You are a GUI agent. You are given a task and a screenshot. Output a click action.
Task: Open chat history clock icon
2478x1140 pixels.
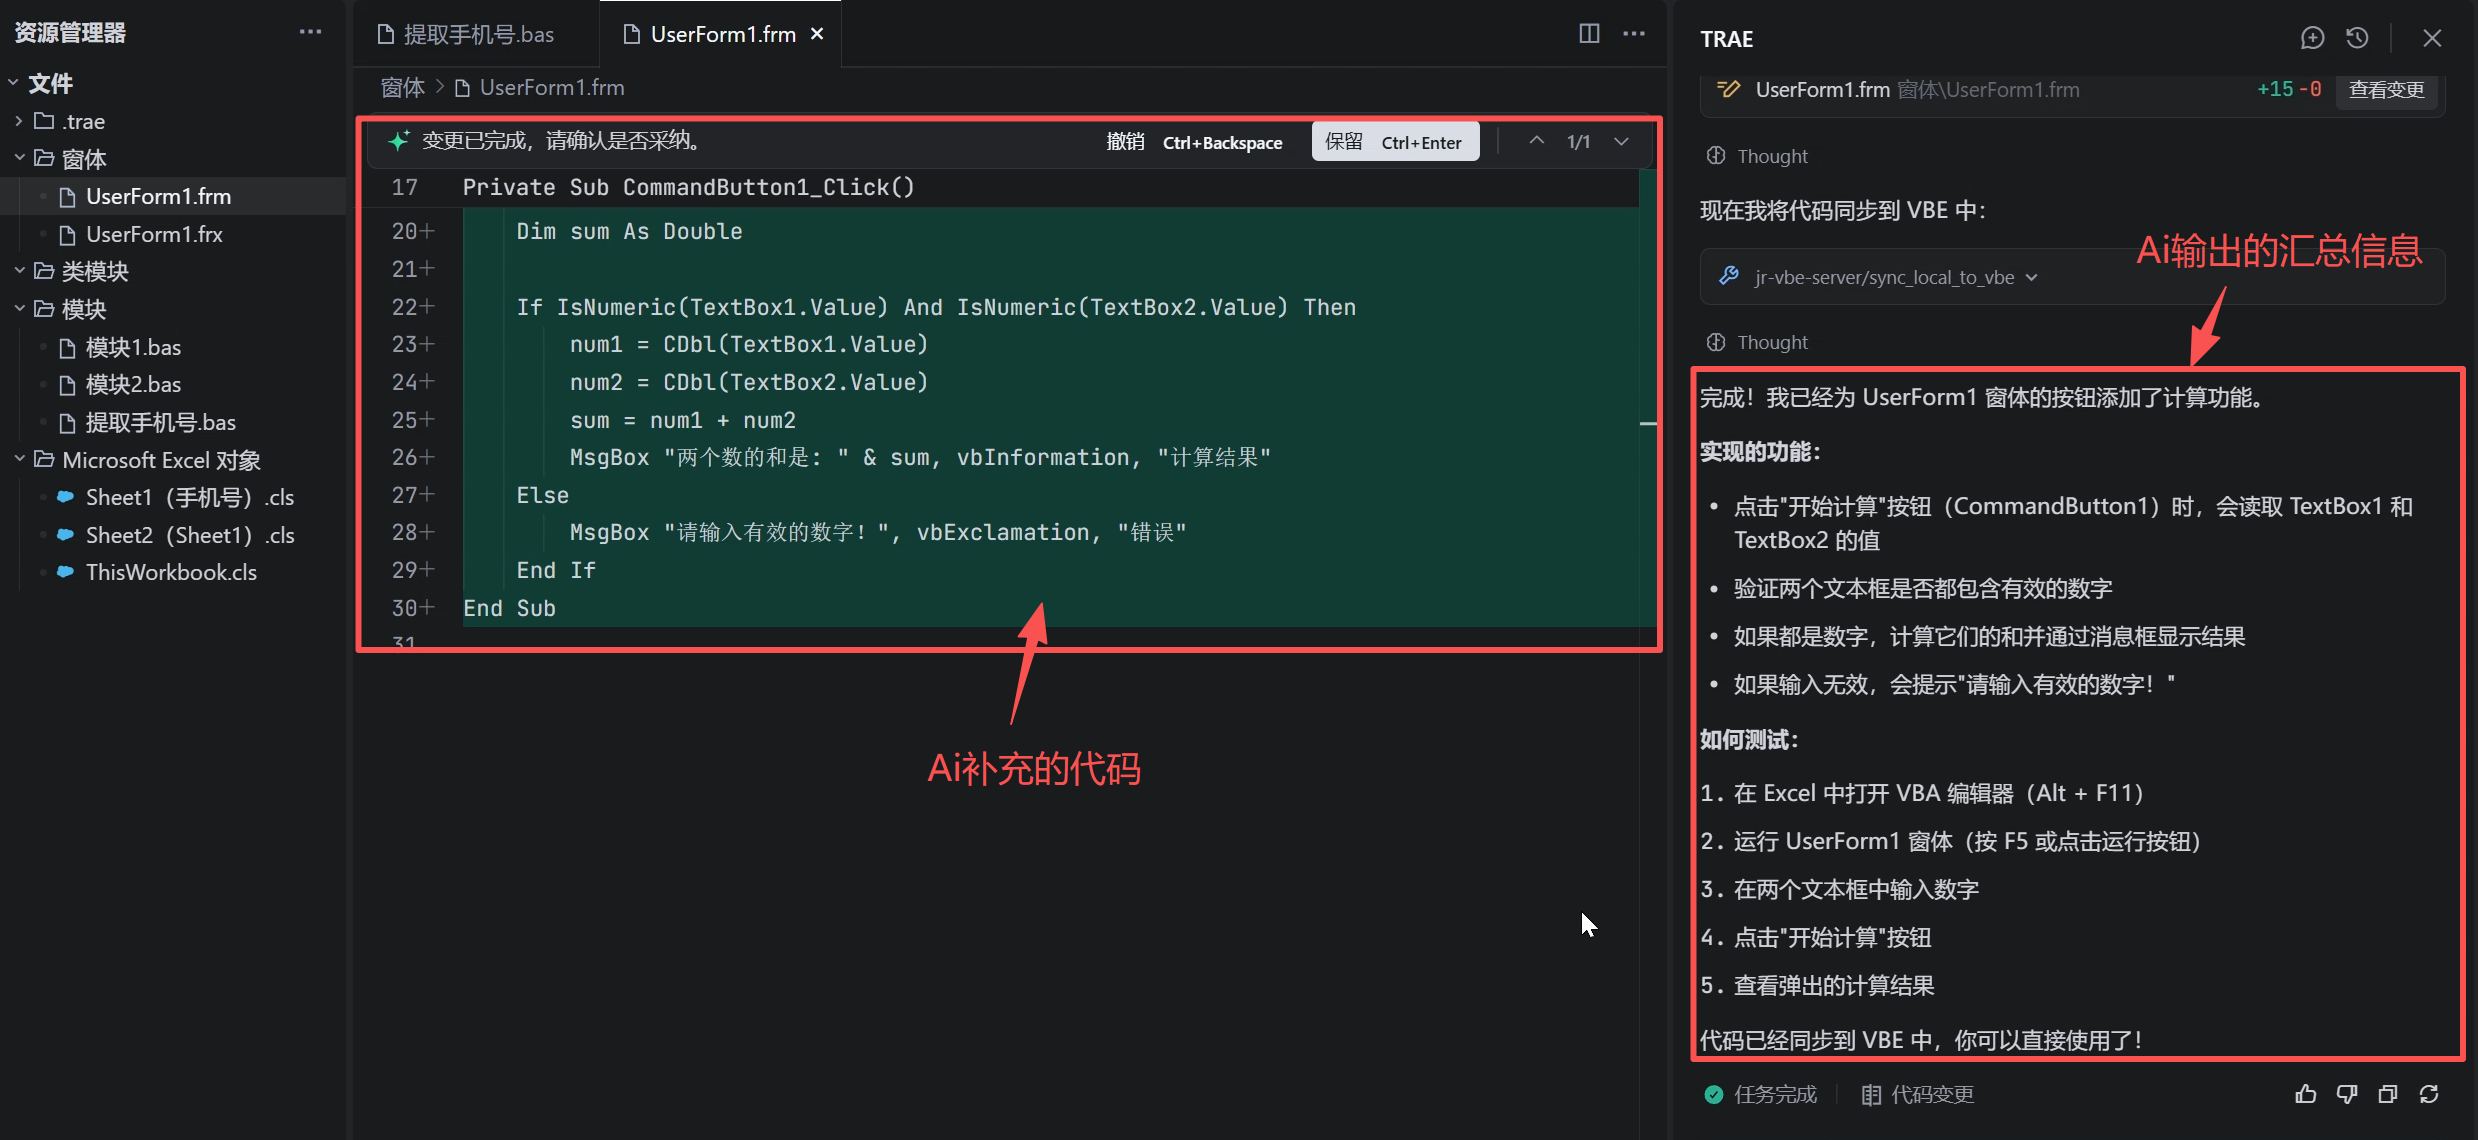point(2357,38)
